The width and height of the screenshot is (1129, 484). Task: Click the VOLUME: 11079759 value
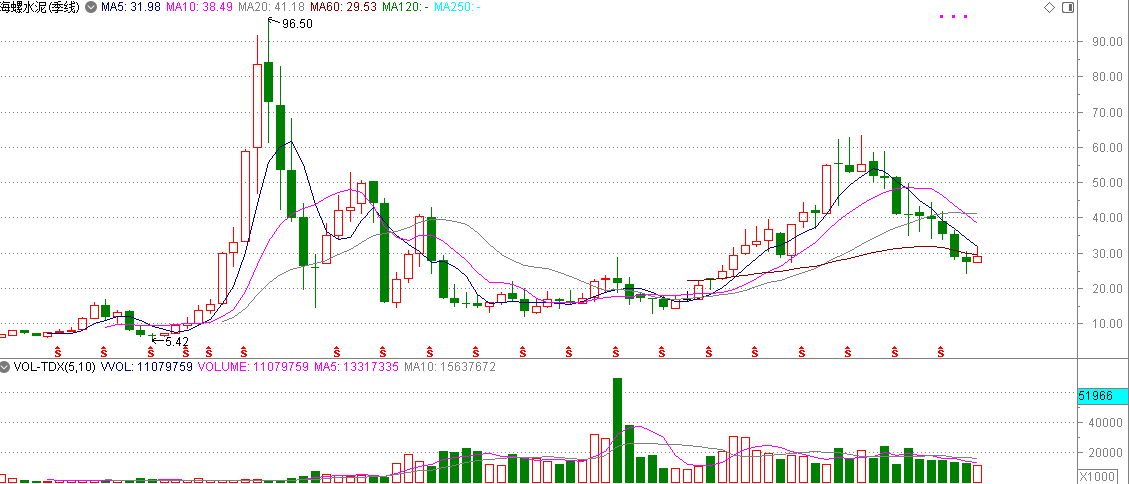tap(251, 367)
